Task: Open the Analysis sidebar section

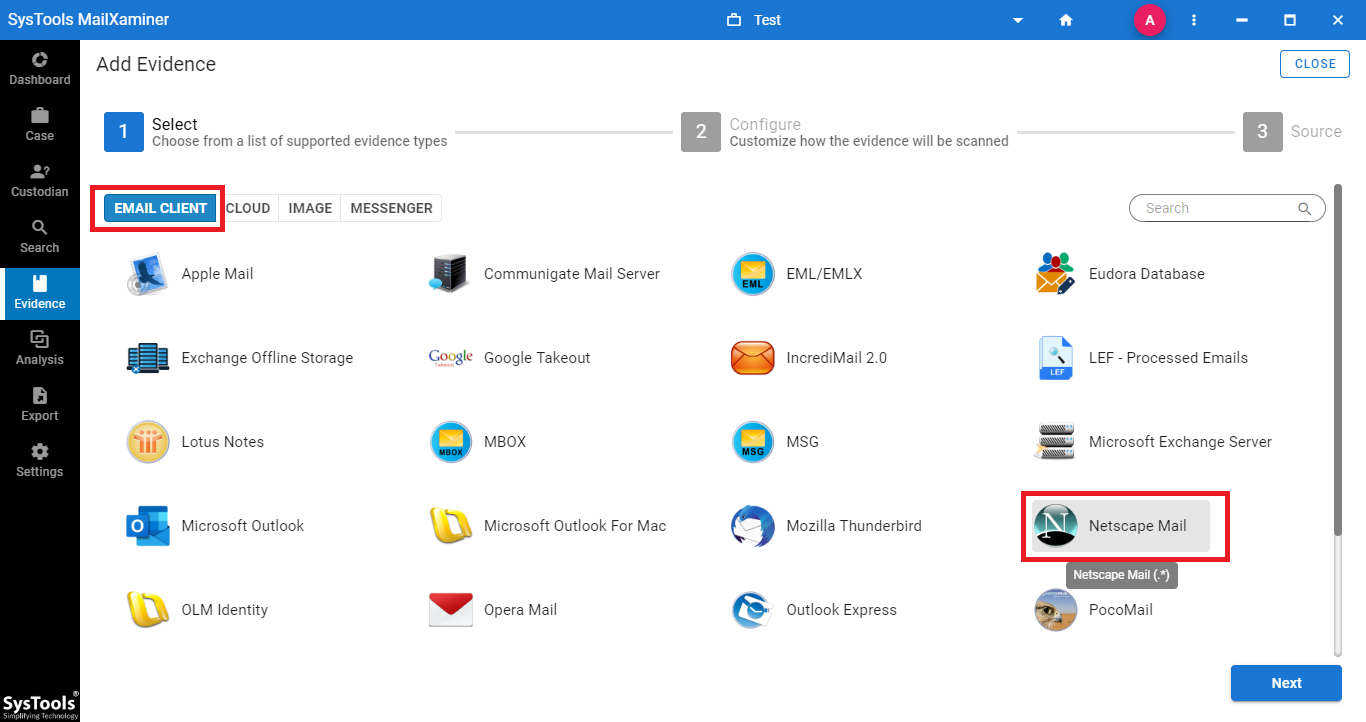Action: coord(40,348)
